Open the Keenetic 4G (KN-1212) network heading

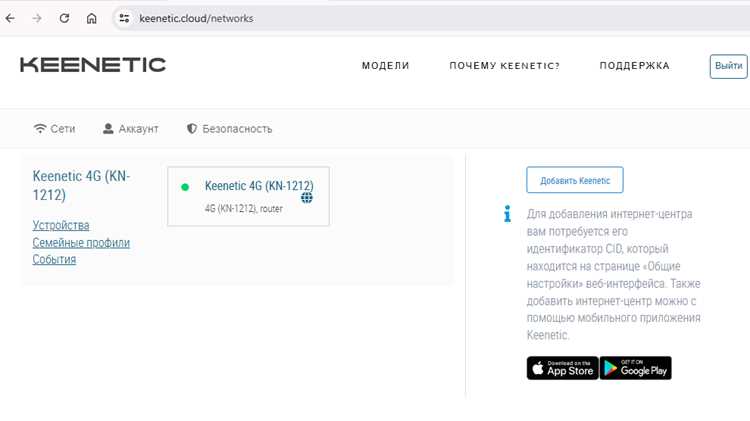tap(81, 186)
